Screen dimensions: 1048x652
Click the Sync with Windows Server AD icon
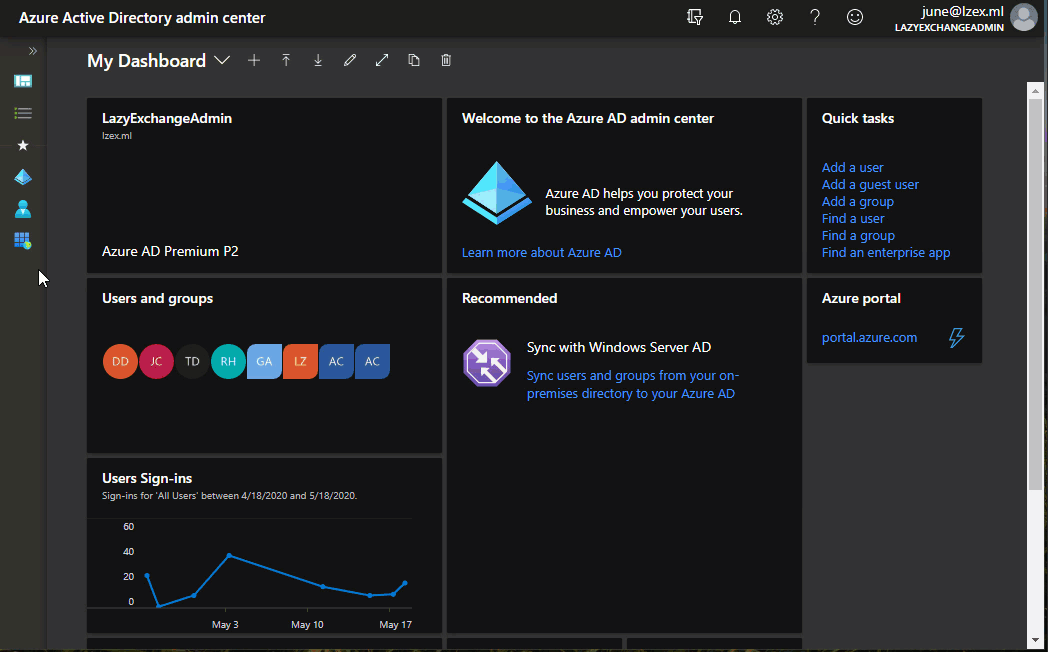pos(487,363)
